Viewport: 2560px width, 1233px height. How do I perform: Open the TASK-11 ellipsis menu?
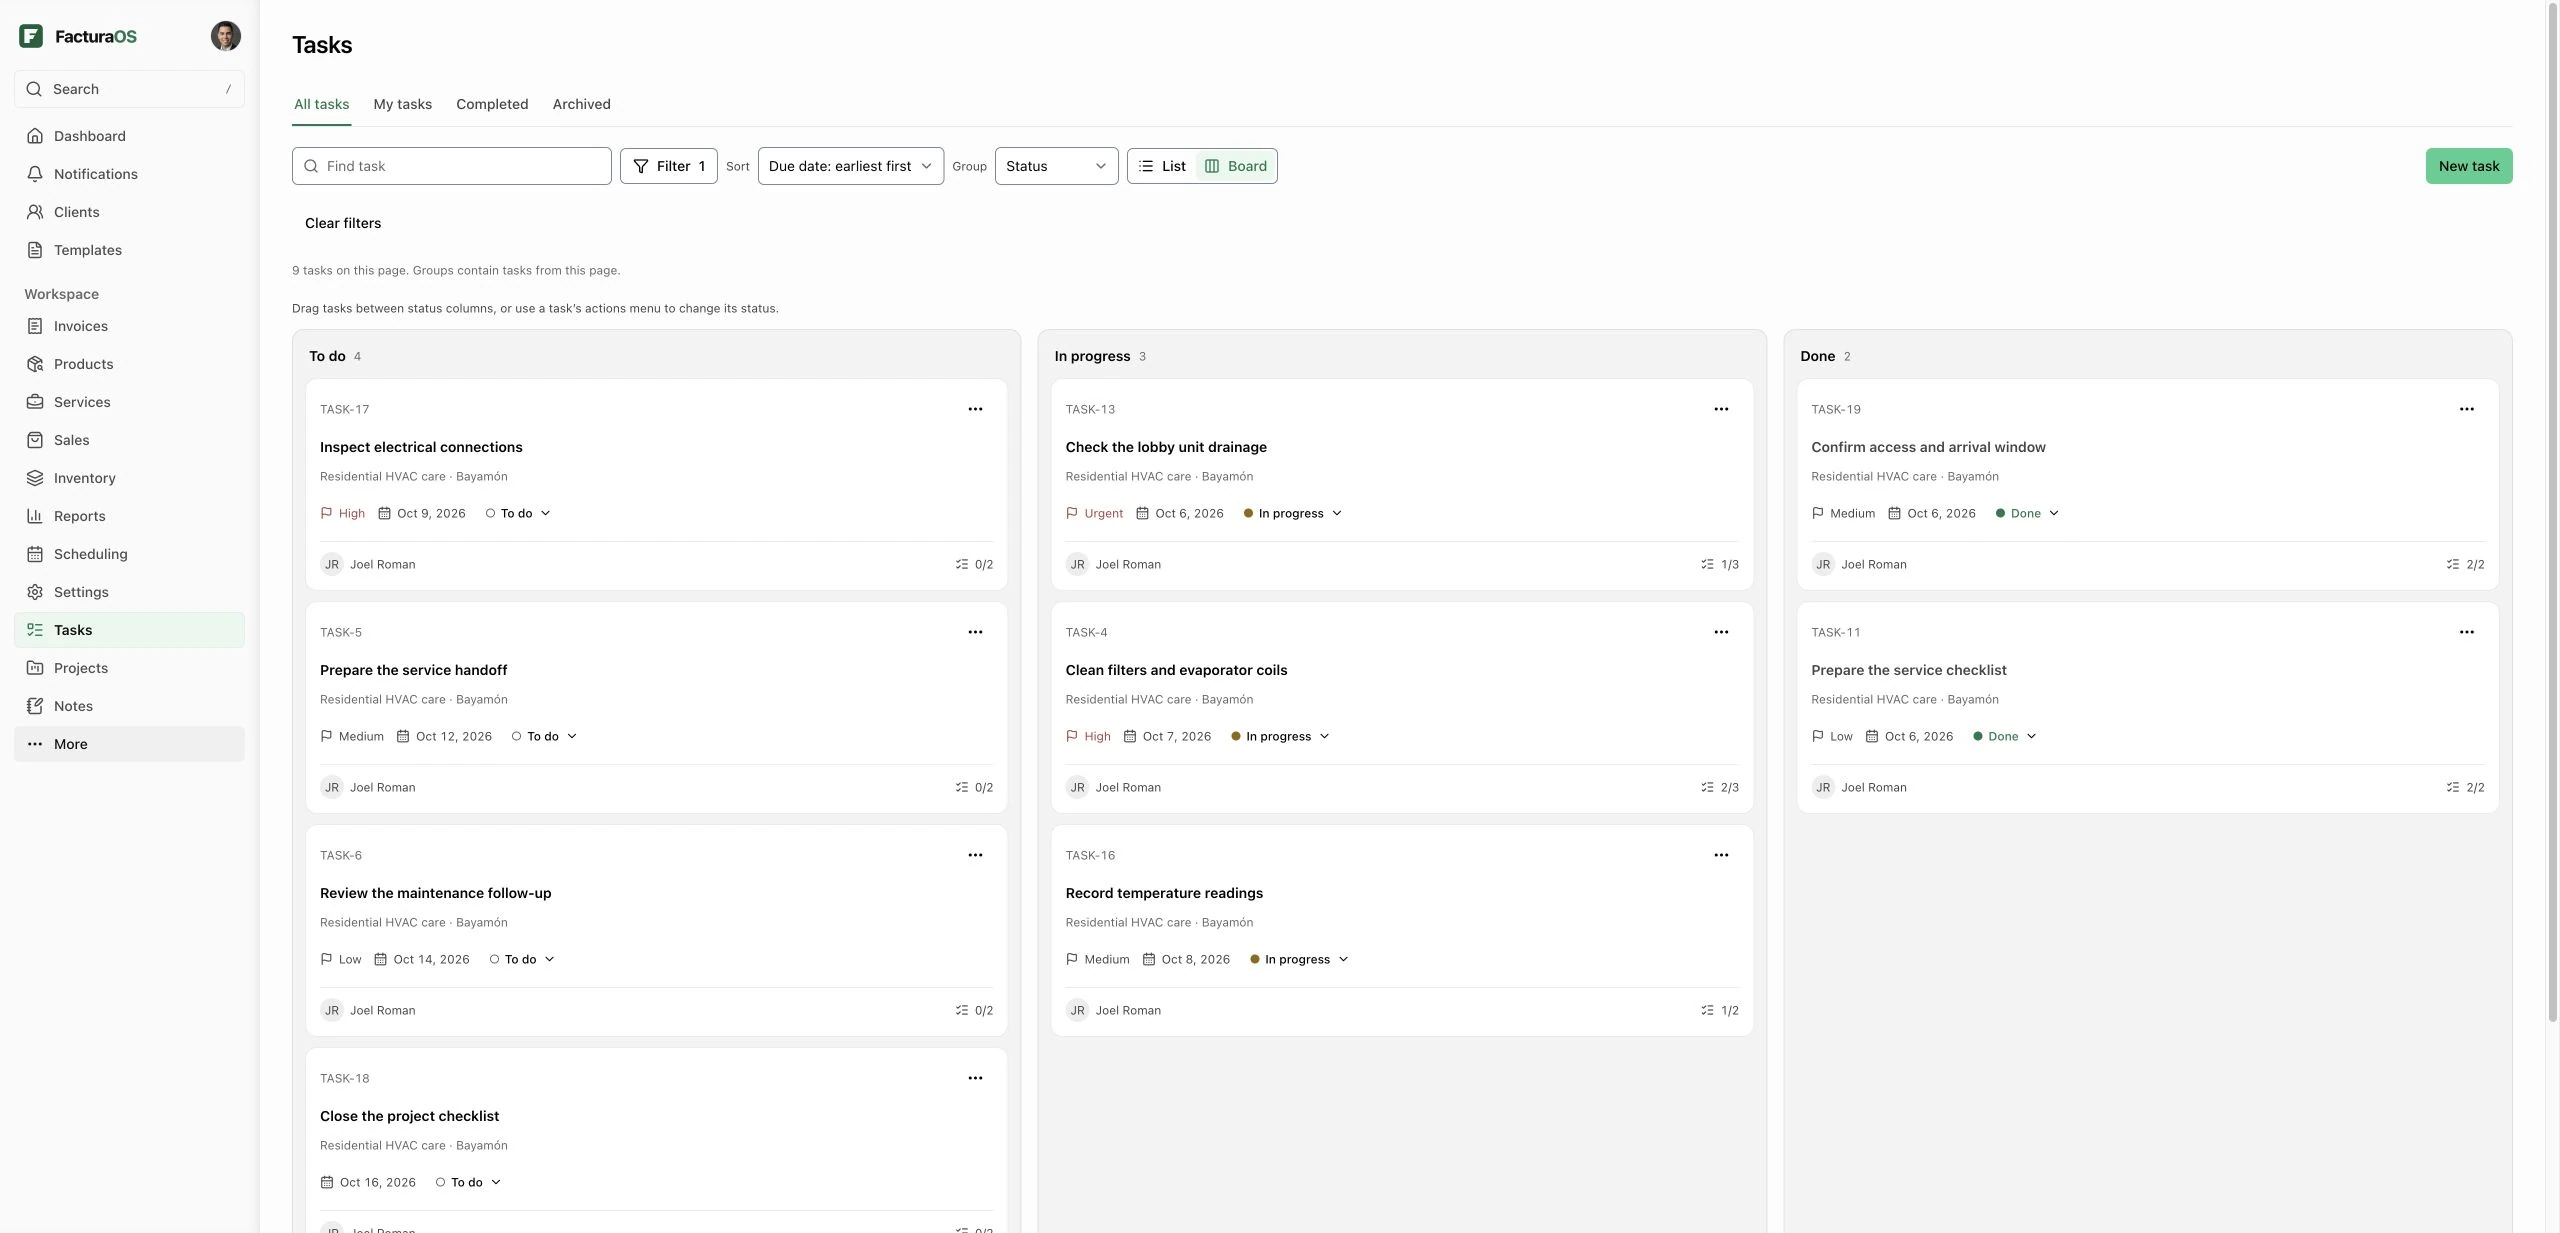[2467, 632]
